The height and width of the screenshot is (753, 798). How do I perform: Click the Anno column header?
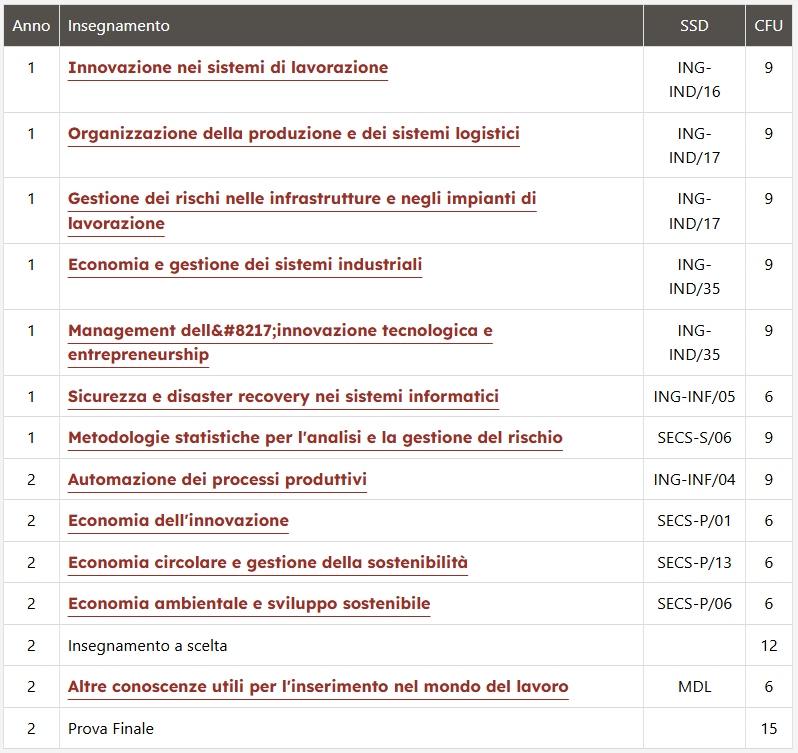click(32, 25)
